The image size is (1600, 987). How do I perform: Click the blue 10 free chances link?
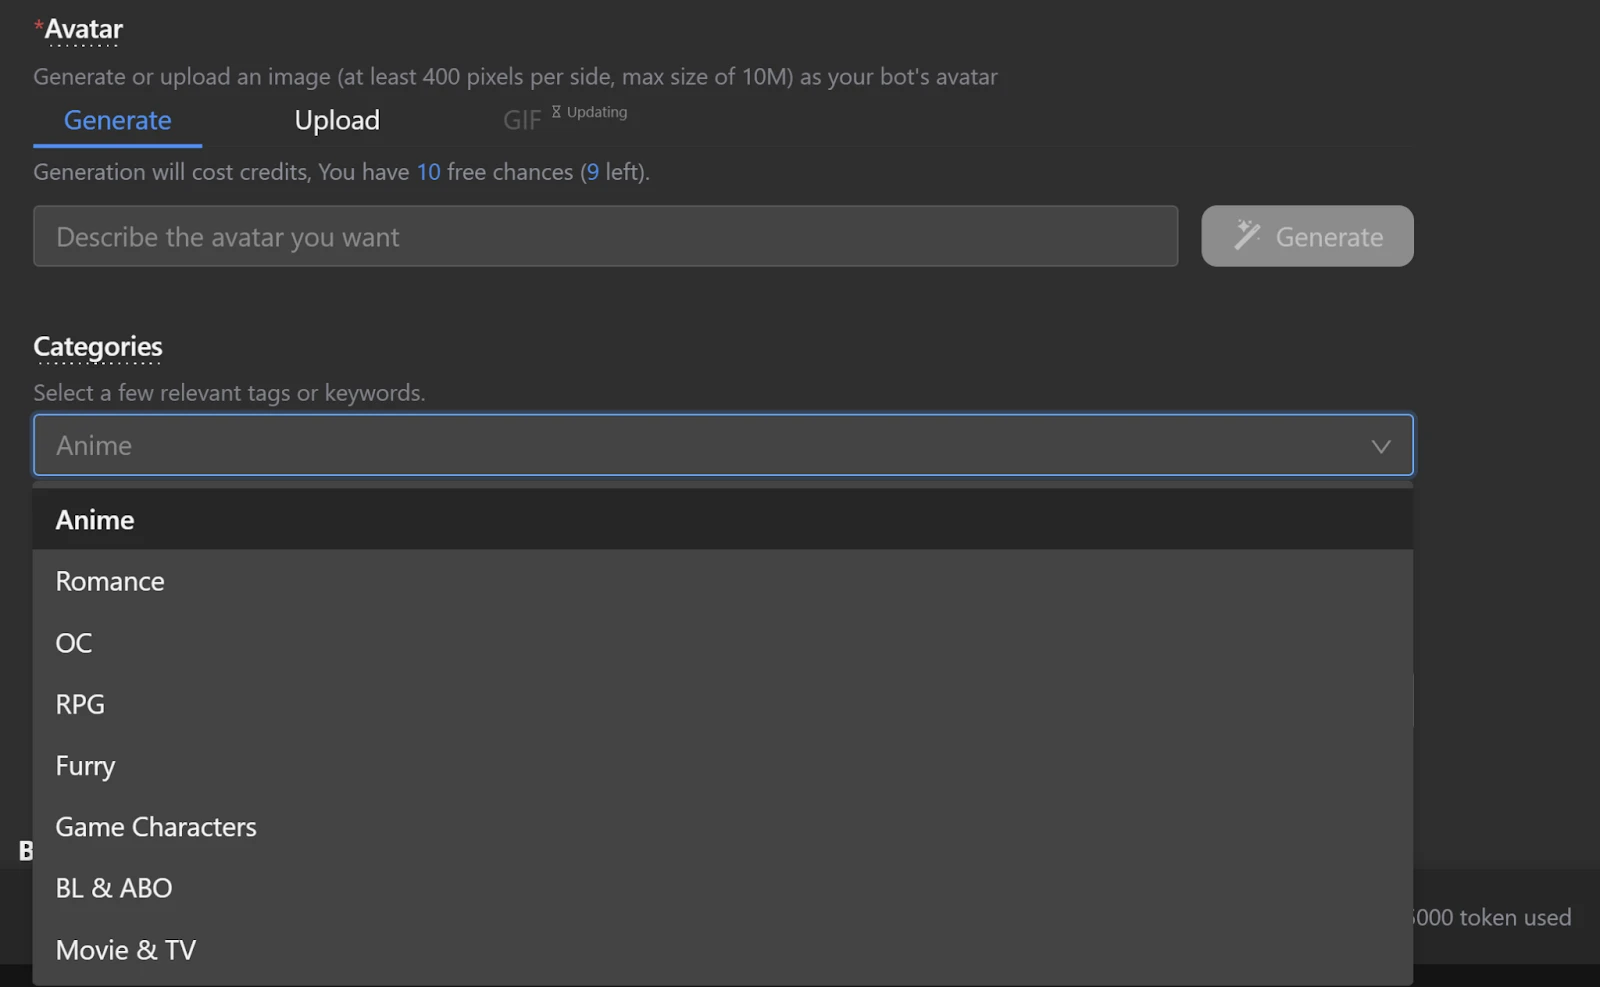(x=428, y=171)
